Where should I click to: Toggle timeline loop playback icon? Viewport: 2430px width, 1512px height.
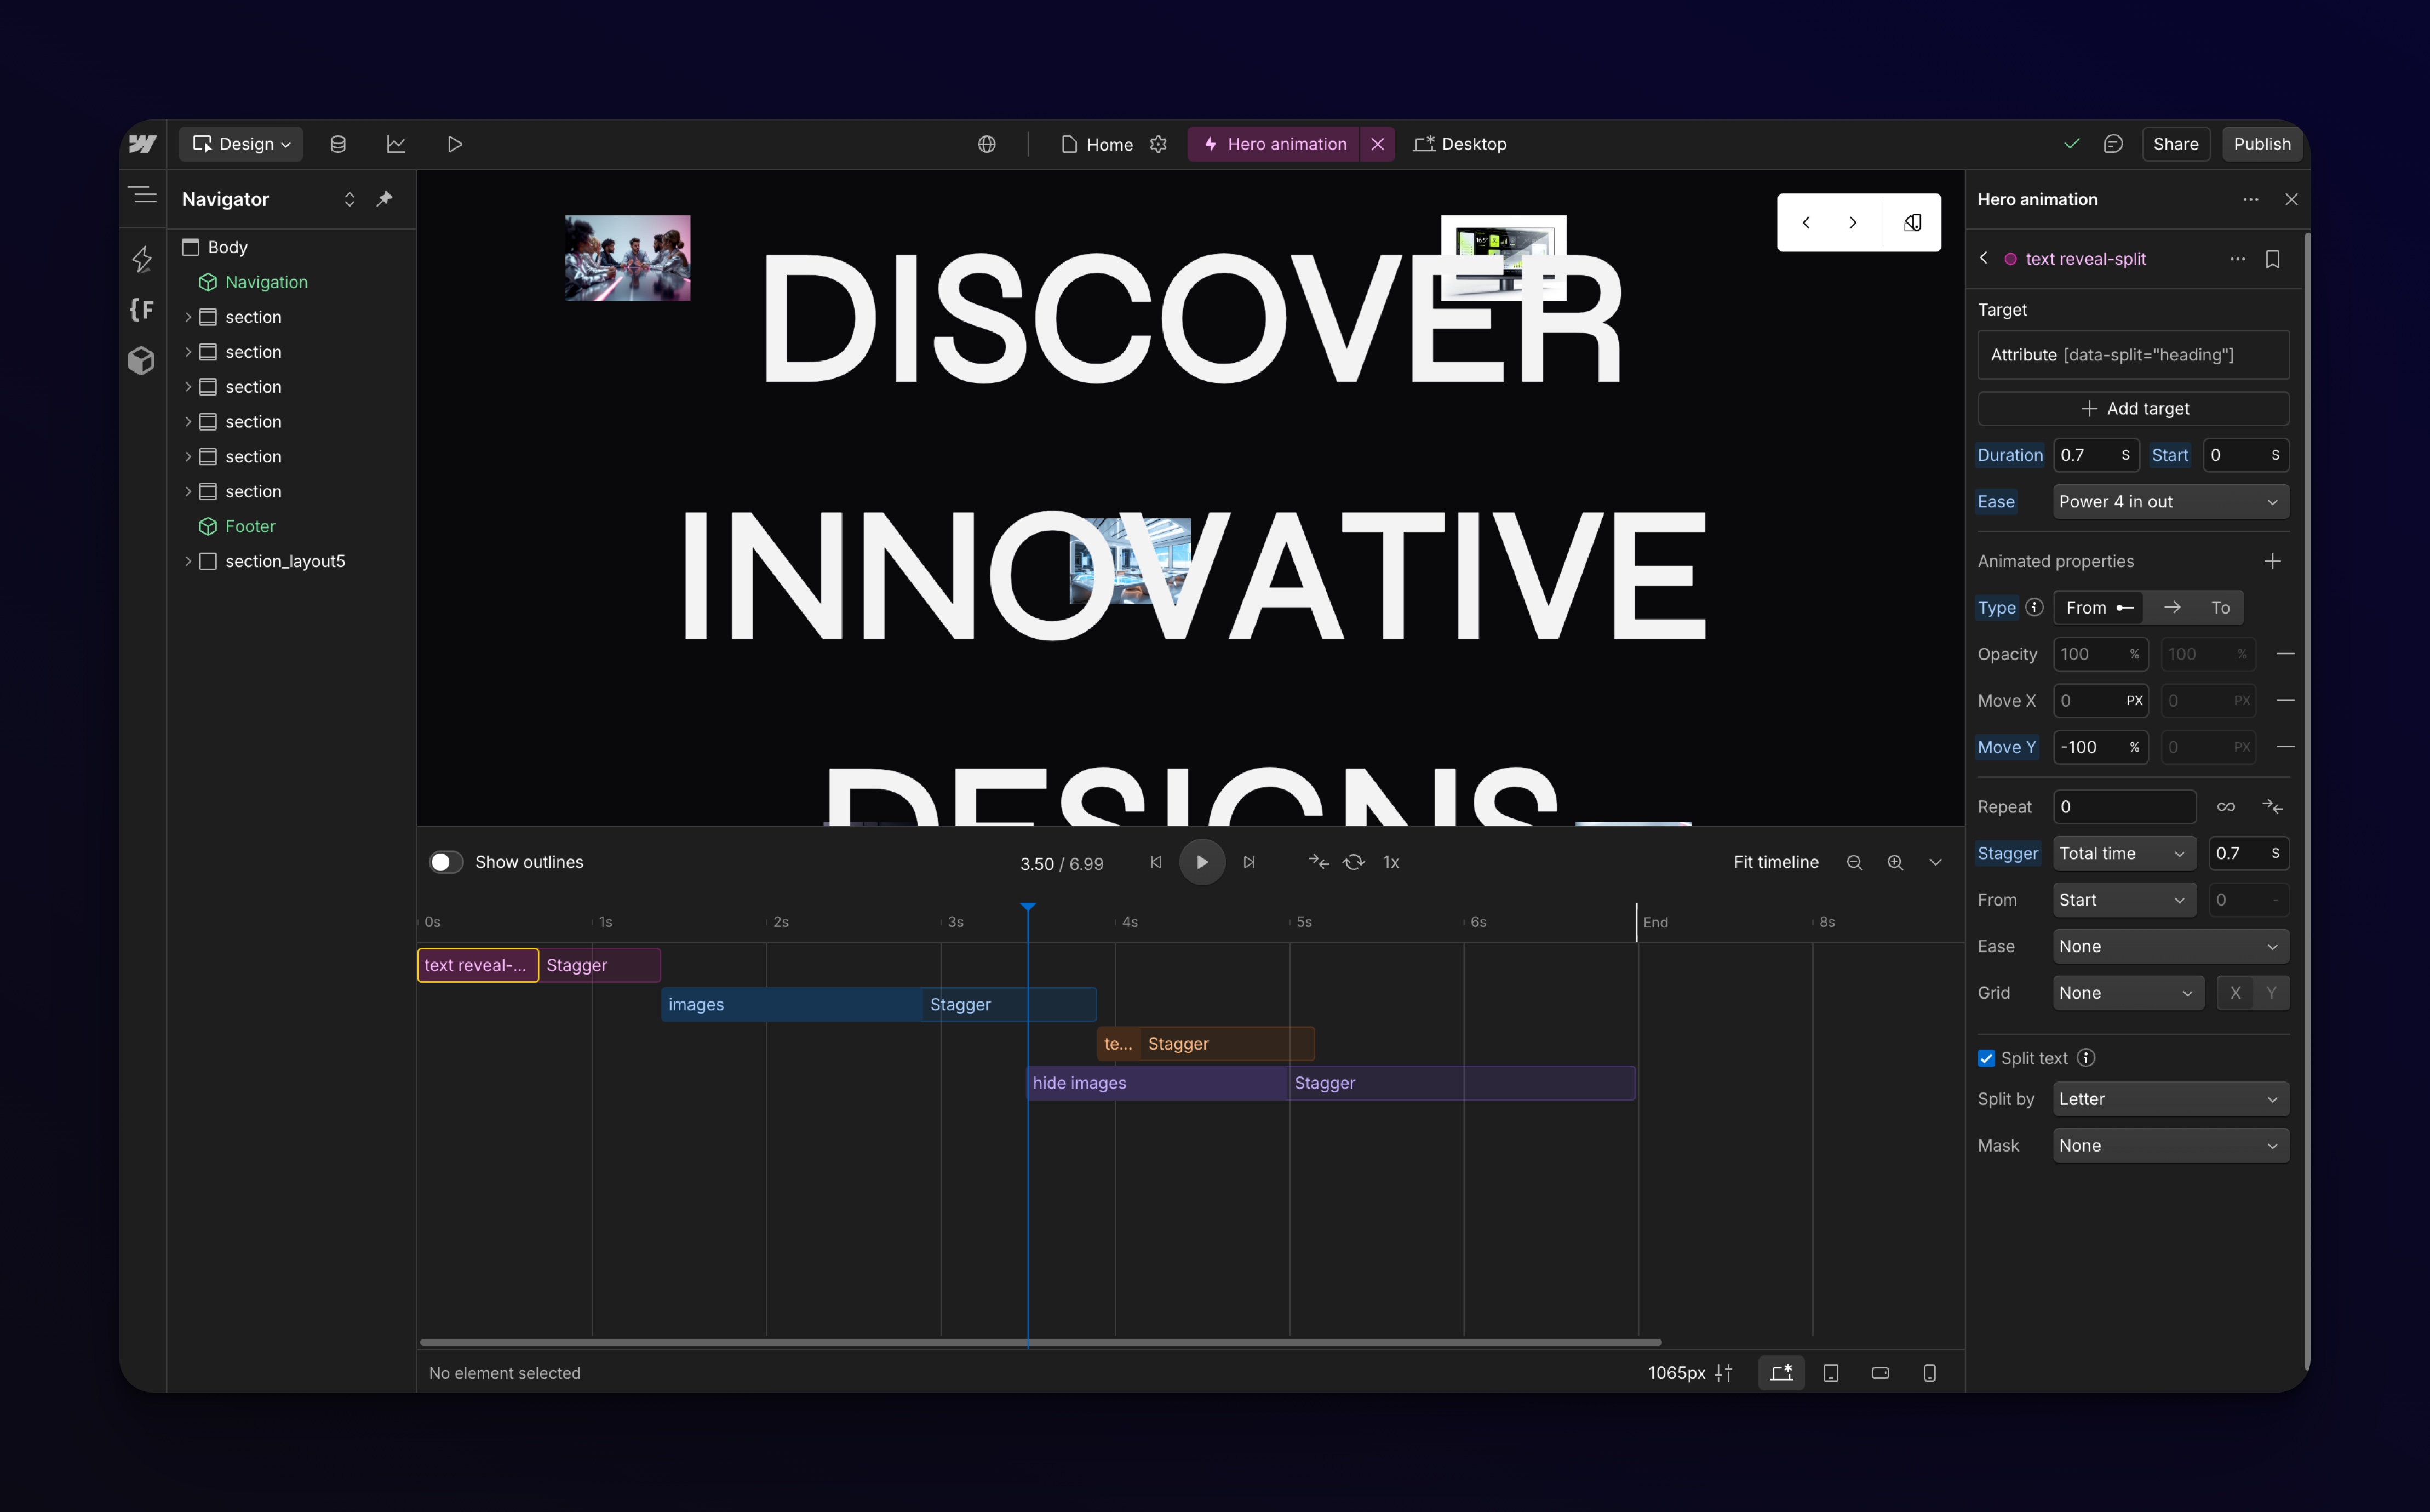coord(1353,862)
